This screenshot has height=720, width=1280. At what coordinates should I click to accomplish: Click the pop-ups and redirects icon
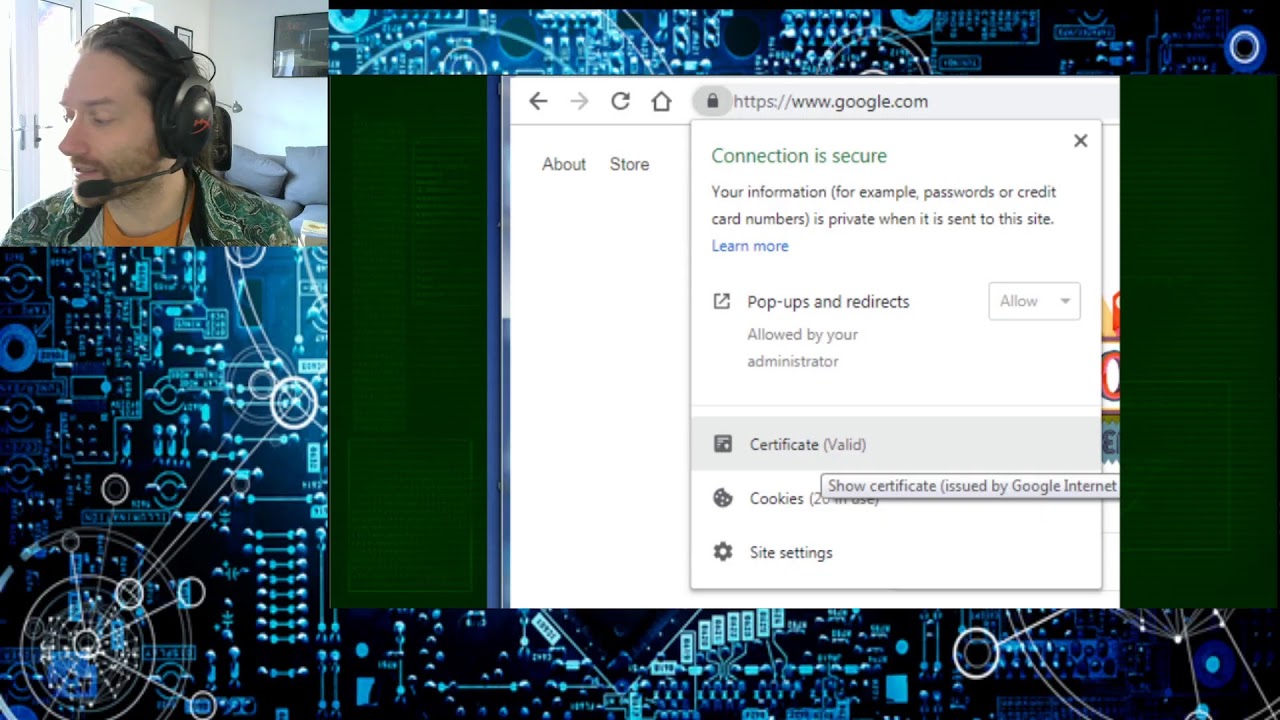pos(721,301)
